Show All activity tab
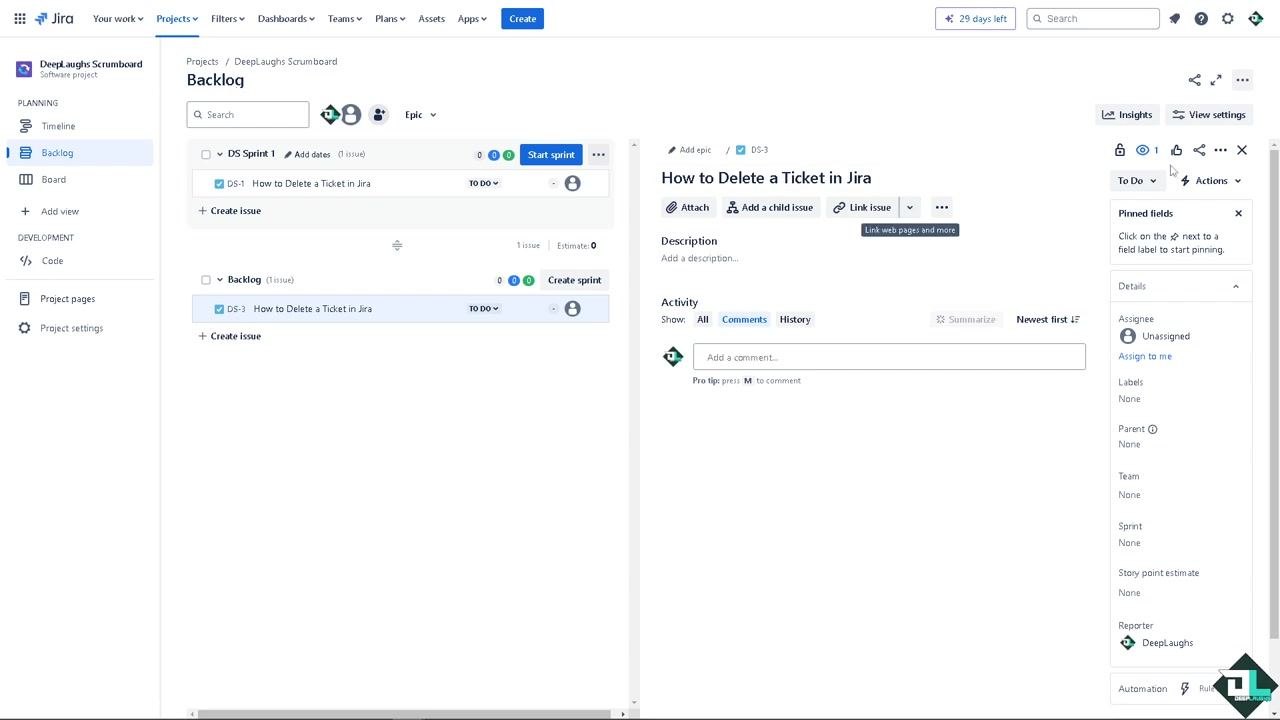Viewport: 1280px width, 720px height. point(703,320)
